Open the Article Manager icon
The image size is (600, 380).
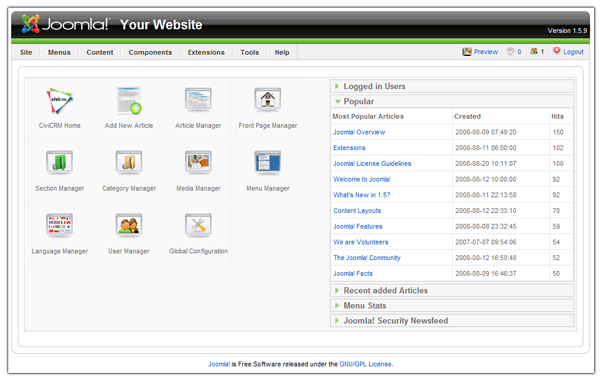[x=198, y=99]
